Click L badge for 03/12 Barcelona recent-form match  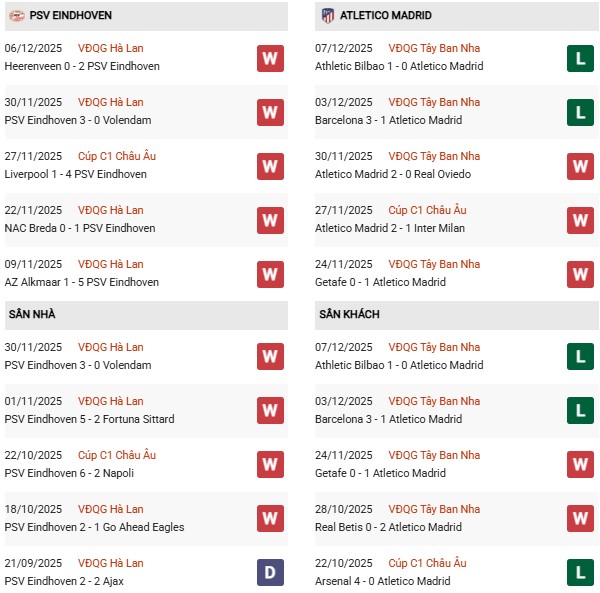pyautogui.click(x=581, y=112)
